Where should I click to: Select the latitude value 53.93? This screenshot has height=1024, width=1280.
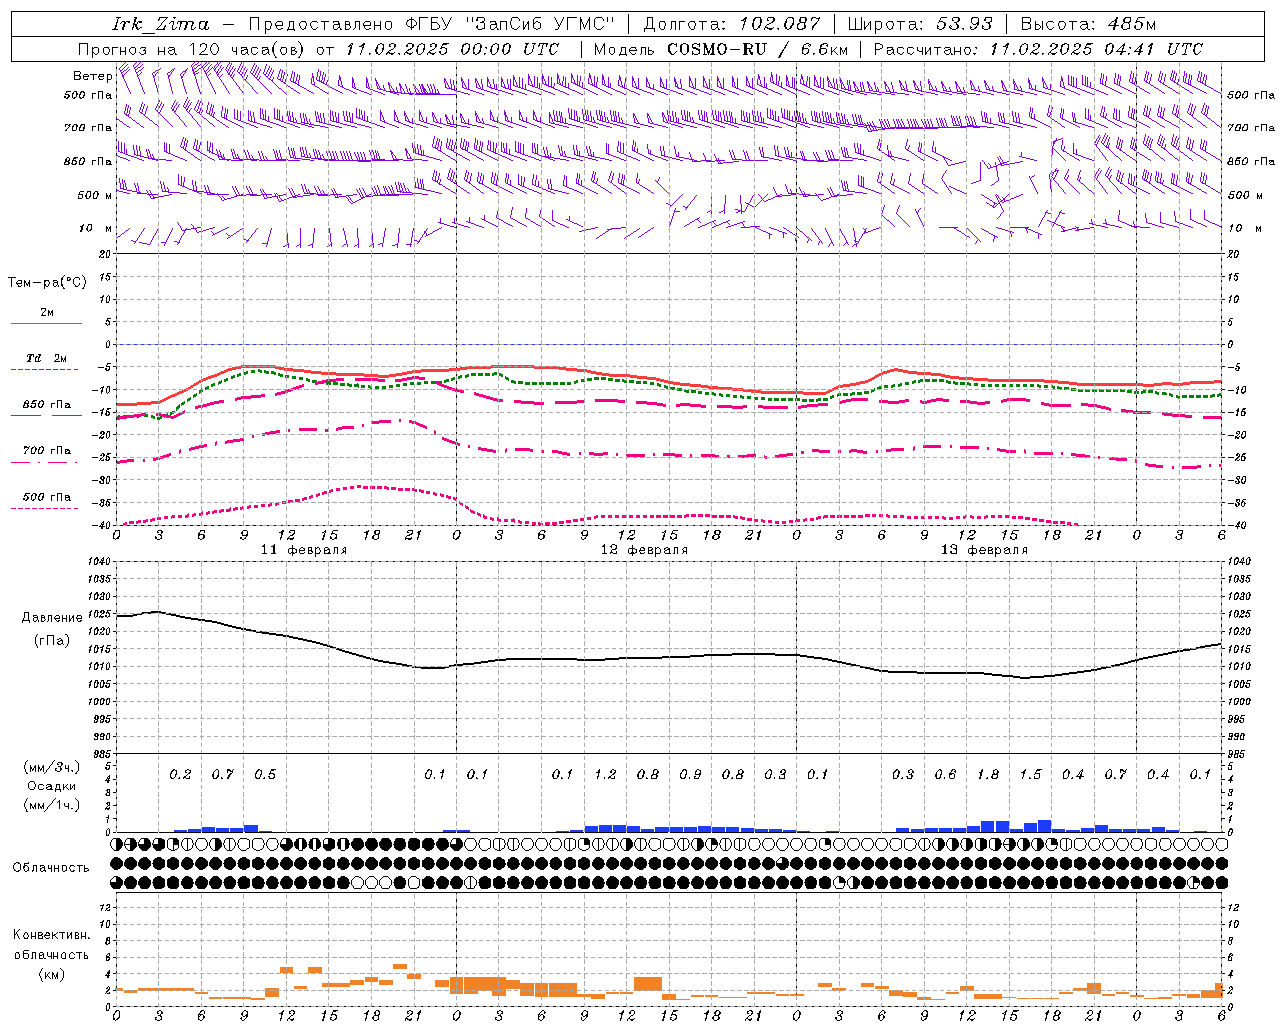point(964,24)
